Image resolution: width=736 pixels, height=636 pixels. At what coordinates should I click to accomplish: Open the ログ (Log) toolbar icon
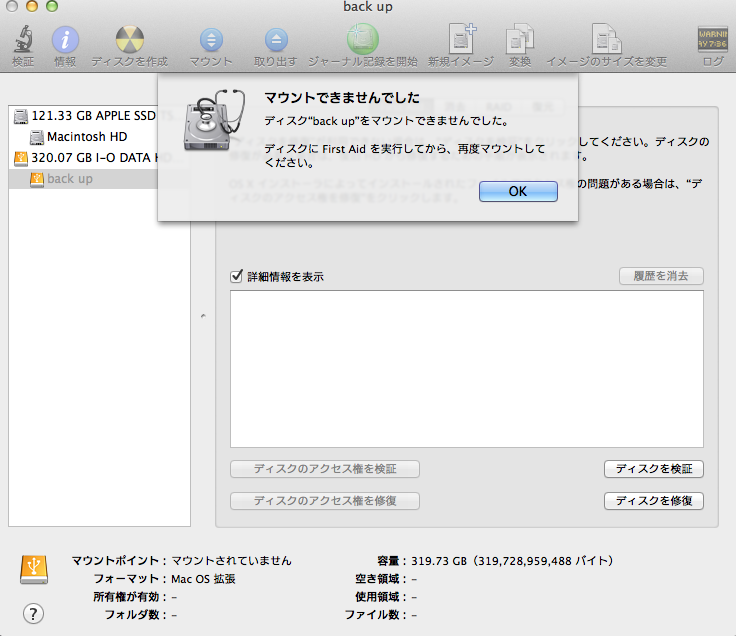pos(713,39)
